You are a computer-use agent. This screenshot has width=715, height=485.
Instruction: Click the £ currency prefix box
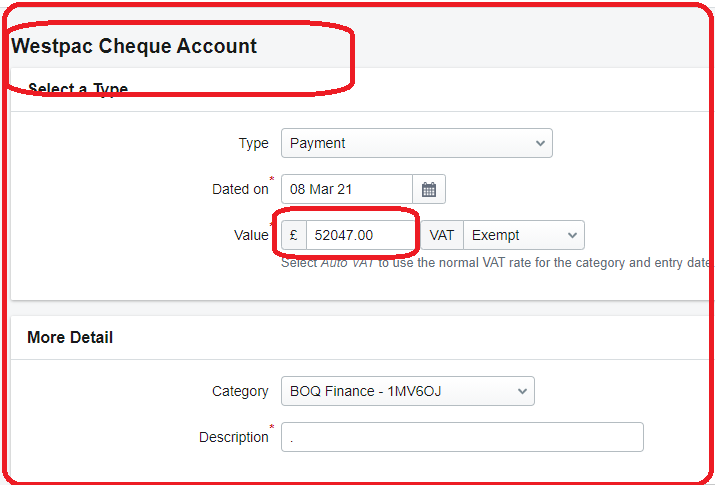pyautogui.click(x=294, y=235)
